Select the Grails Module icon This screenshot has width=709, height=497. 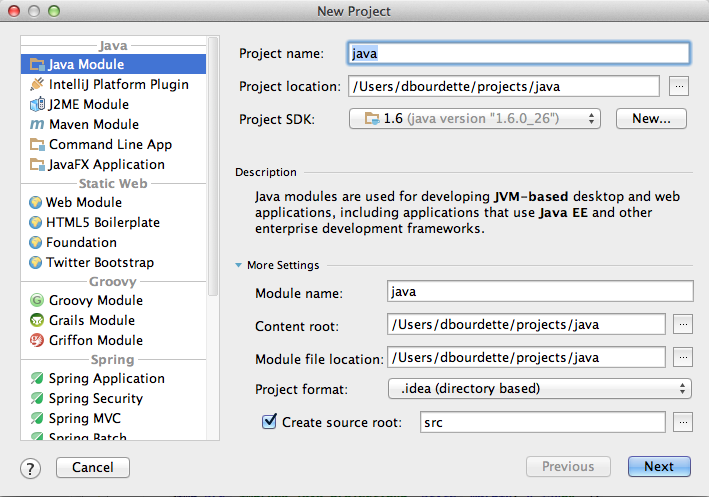[37, 320]
